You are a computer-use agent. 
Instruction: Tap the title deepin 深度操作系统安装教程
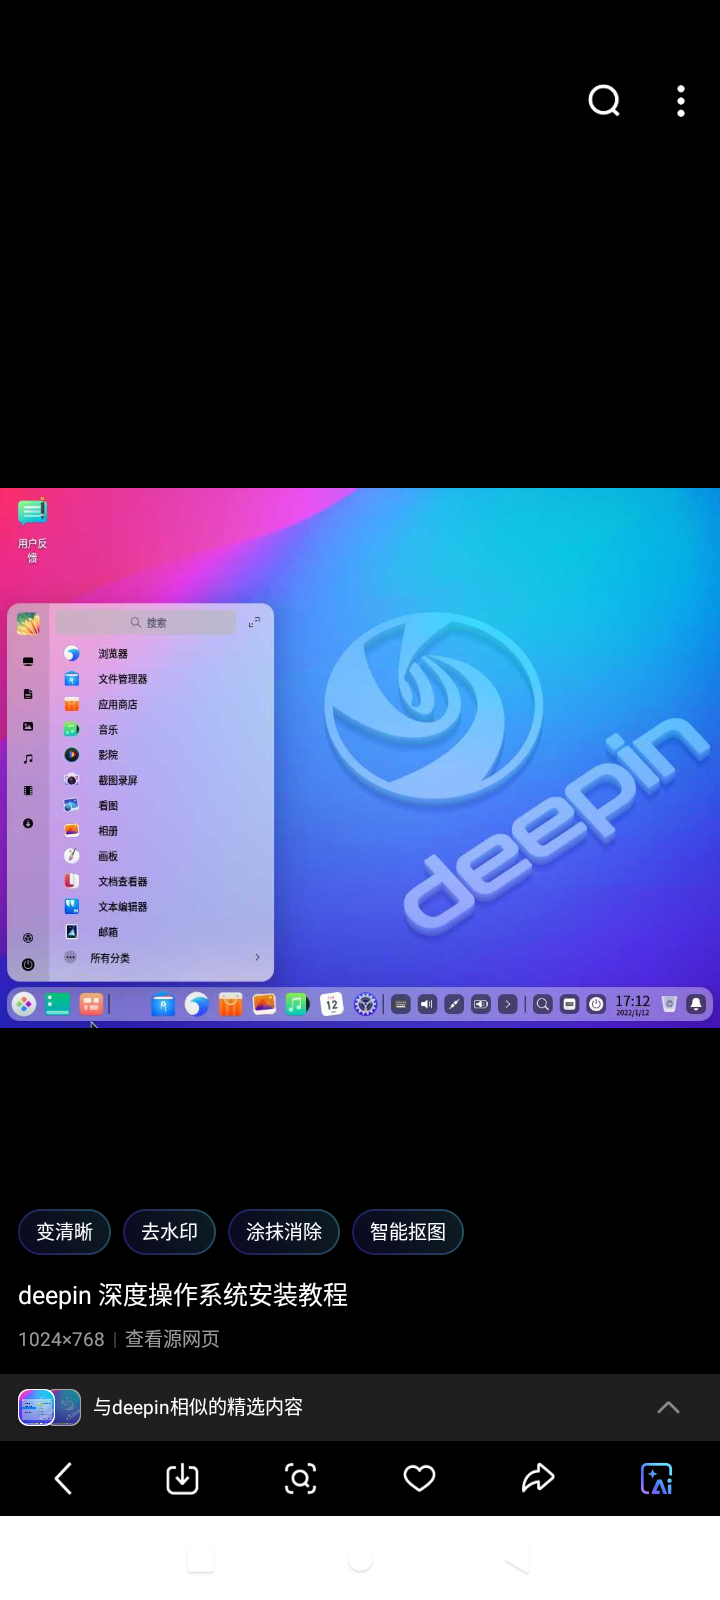pos(183,1295)
